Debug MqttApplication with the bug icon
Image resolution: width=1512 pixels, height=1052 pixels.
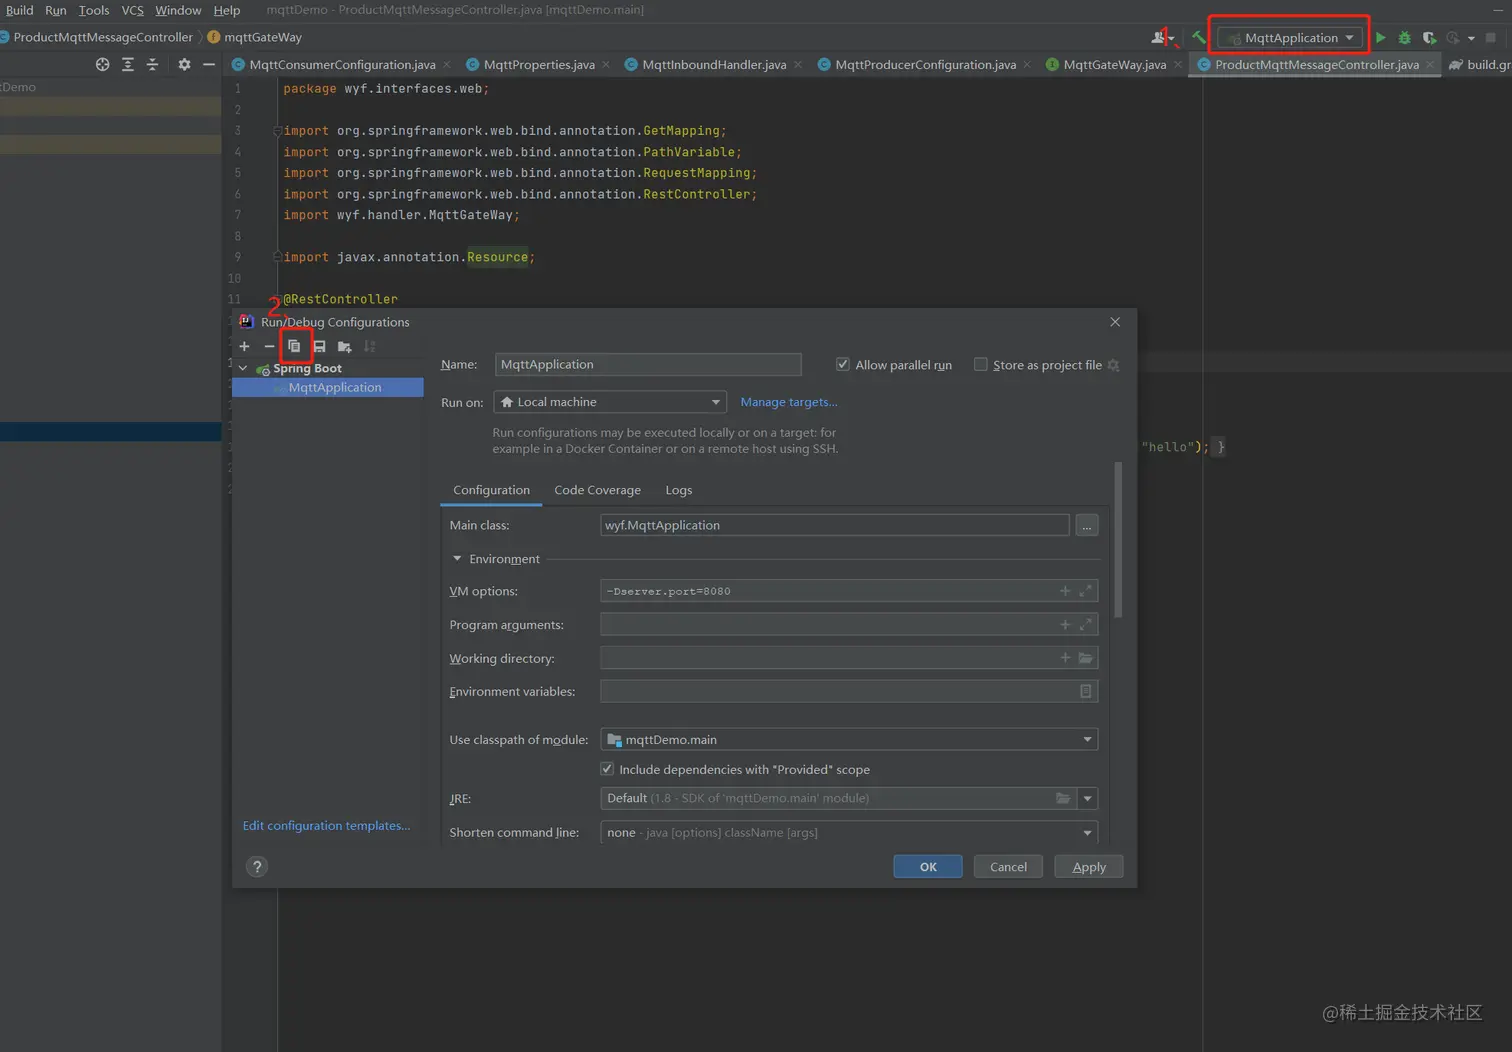(1404, 38)
